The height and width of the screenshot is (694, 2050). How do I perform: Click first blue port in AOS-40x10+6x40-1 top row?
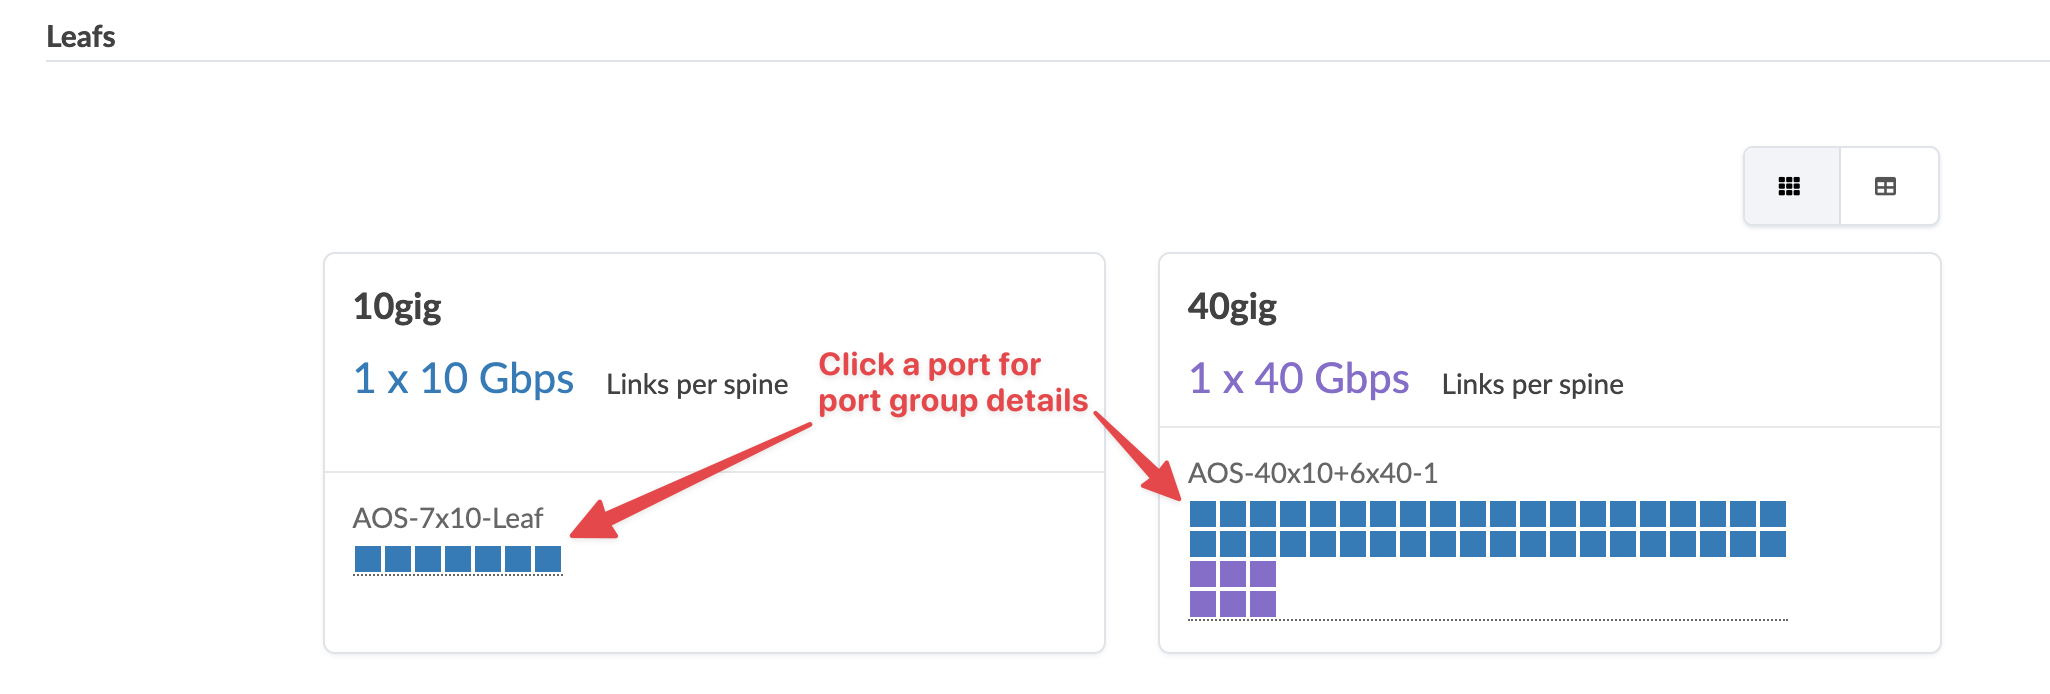1203,514
